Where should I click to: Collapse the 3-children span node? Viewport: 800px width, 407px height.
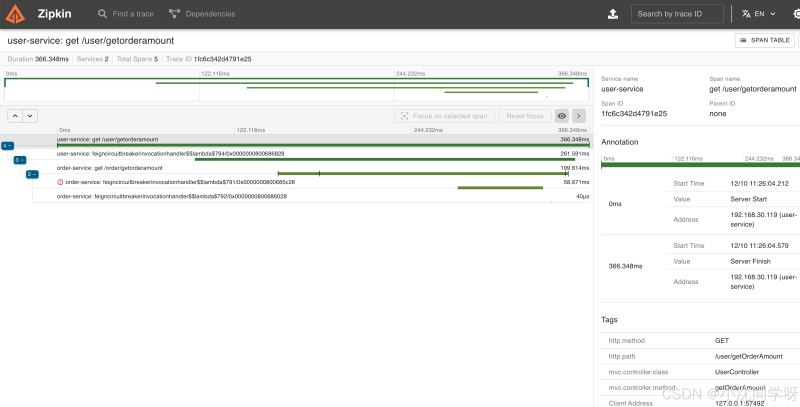pos(19,160)
